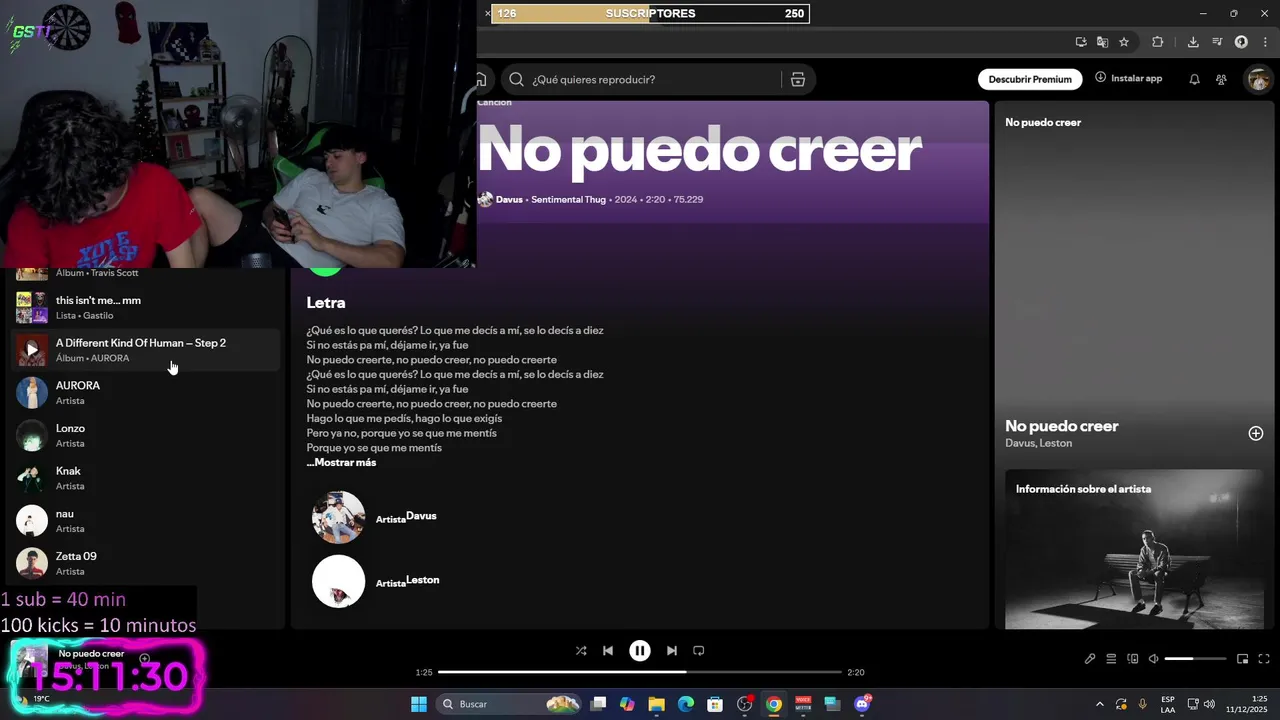Screen dimensions: 1280x720
Task: Open Microsoft Store from the taskbar
Action: tap(715, 704)
